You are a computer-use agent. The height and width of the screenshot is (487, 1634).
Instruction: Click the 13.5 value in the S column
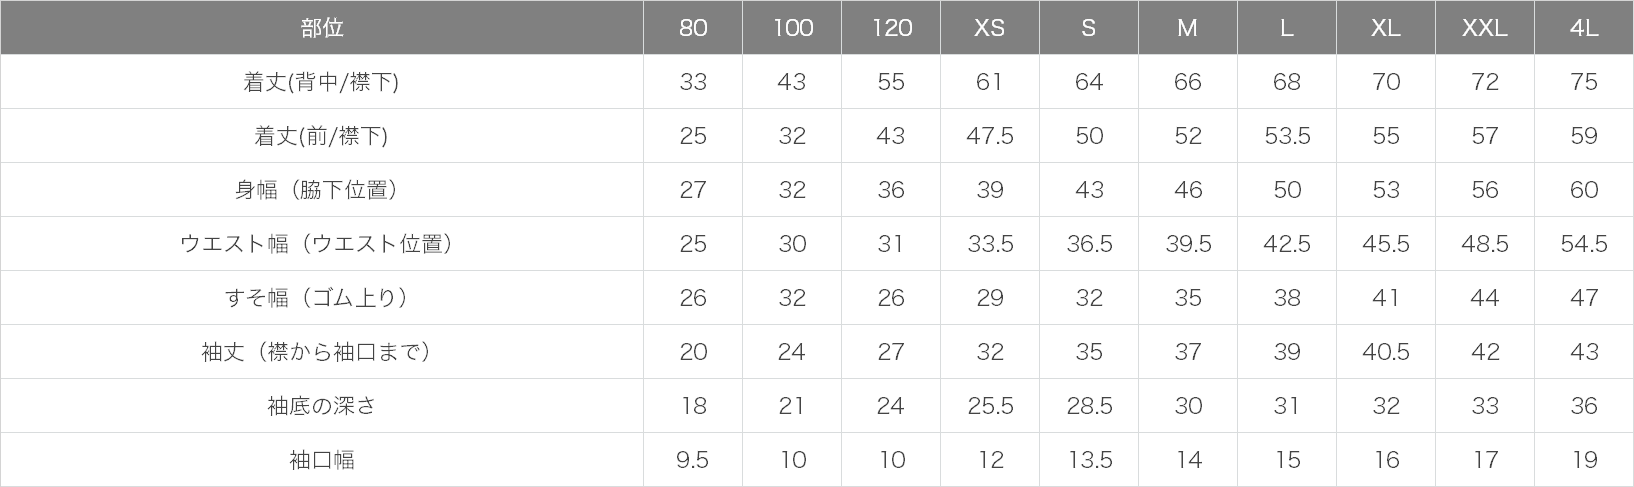[1088, 460]
